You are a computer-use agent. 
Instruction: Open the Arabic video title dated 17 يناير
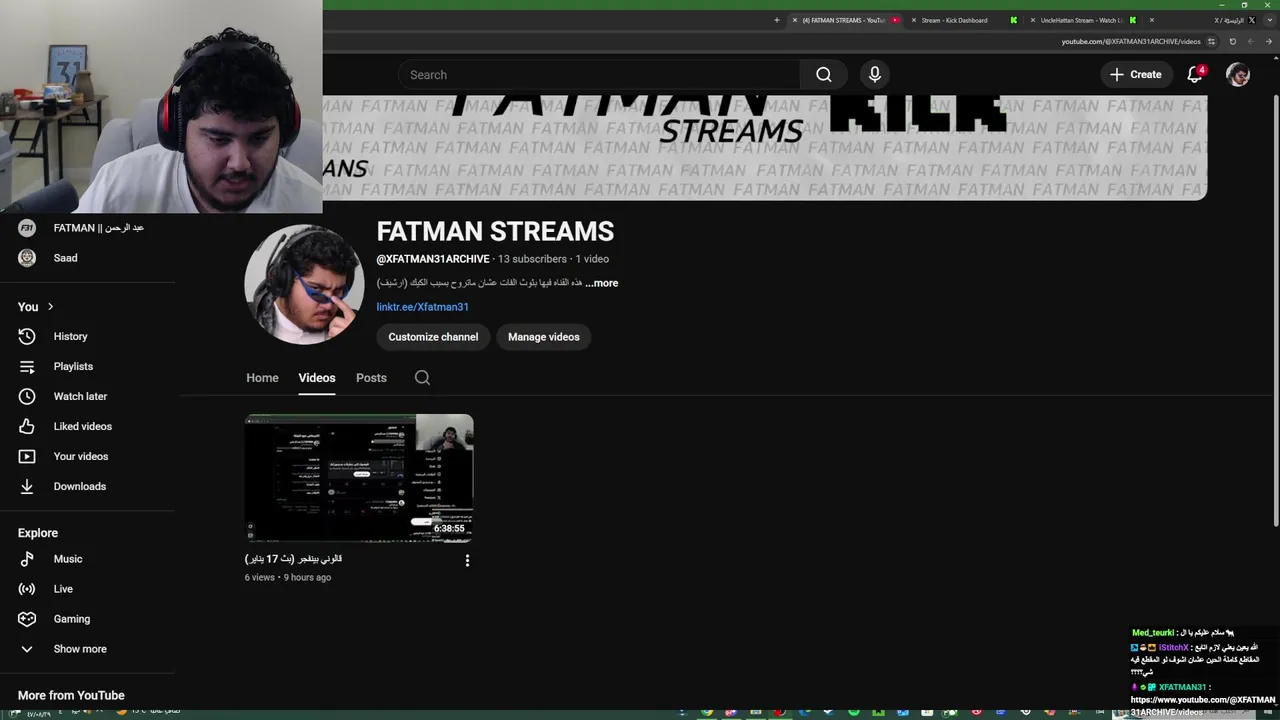[x=293, y=559]
